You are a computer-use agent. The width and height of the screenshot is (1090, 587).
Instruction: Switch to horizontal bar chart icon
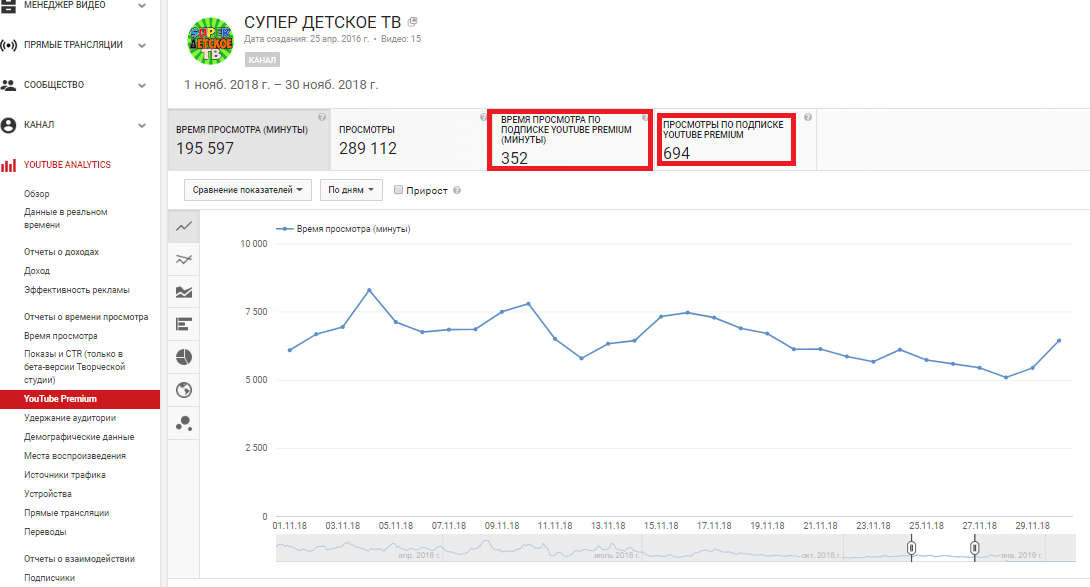pyautogui.click(x=184, y=325)
